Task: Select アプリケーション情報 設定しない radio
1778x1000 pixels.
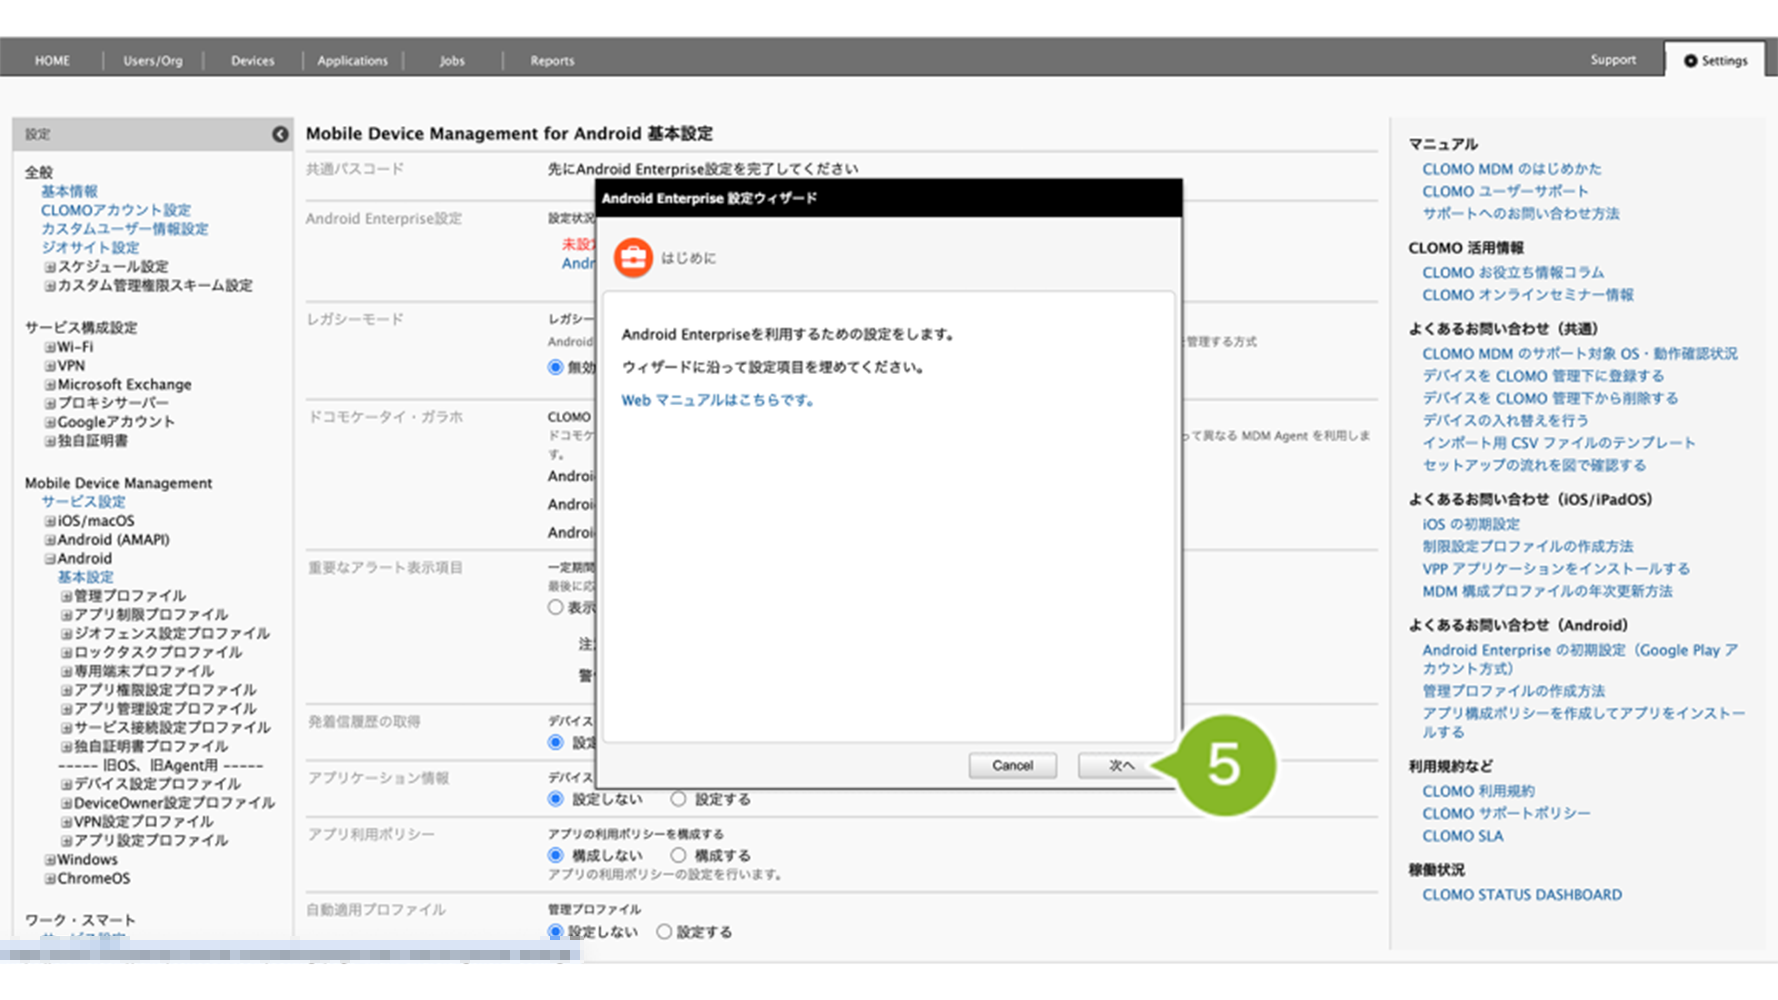Action: pyautogui.click(x=555, y=799)
